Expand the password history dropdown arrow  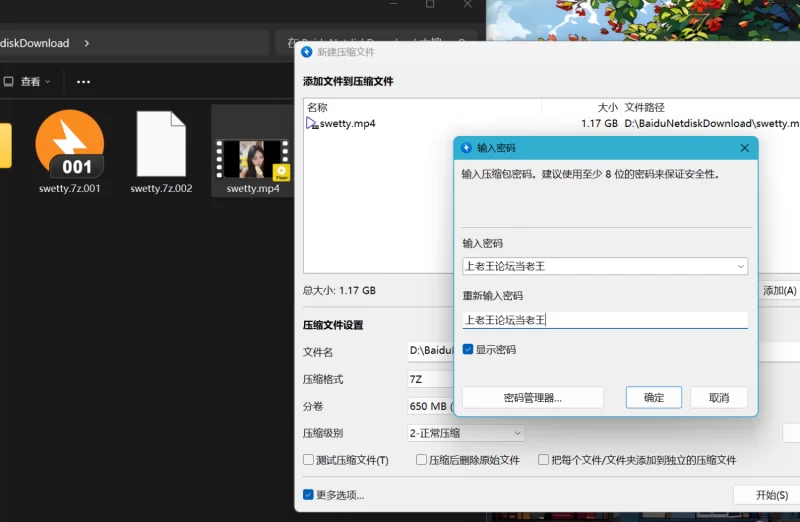point(740,266)
